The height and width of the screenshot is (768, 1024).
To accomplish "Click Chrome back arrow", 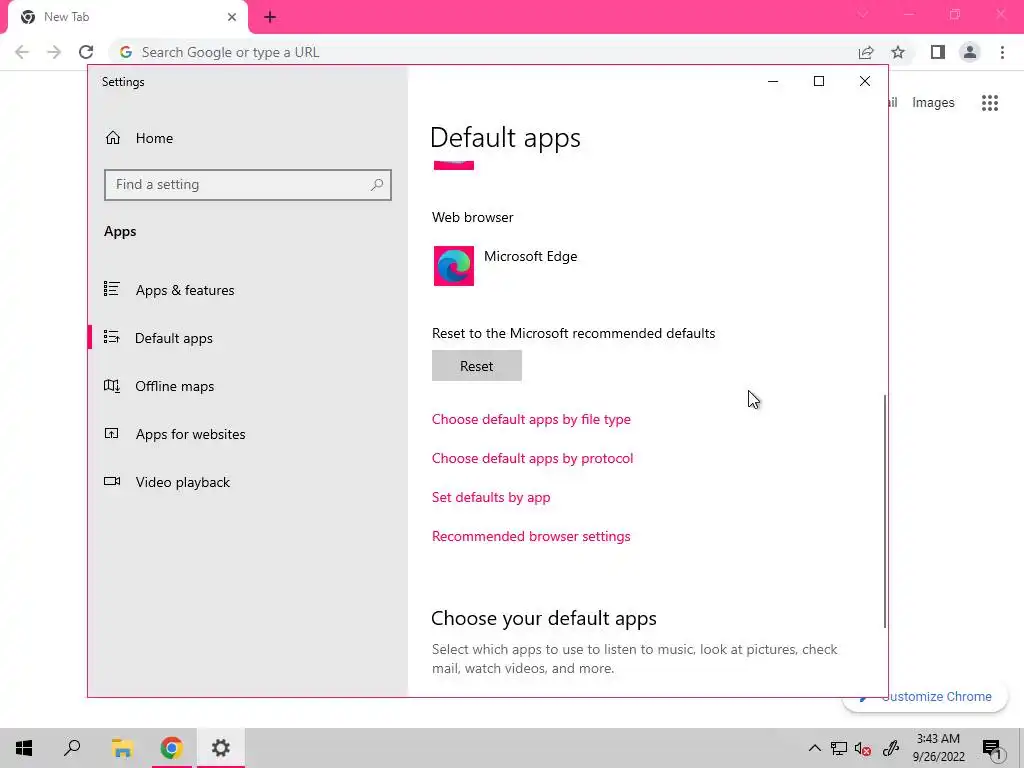I will [x=22, y=52].
